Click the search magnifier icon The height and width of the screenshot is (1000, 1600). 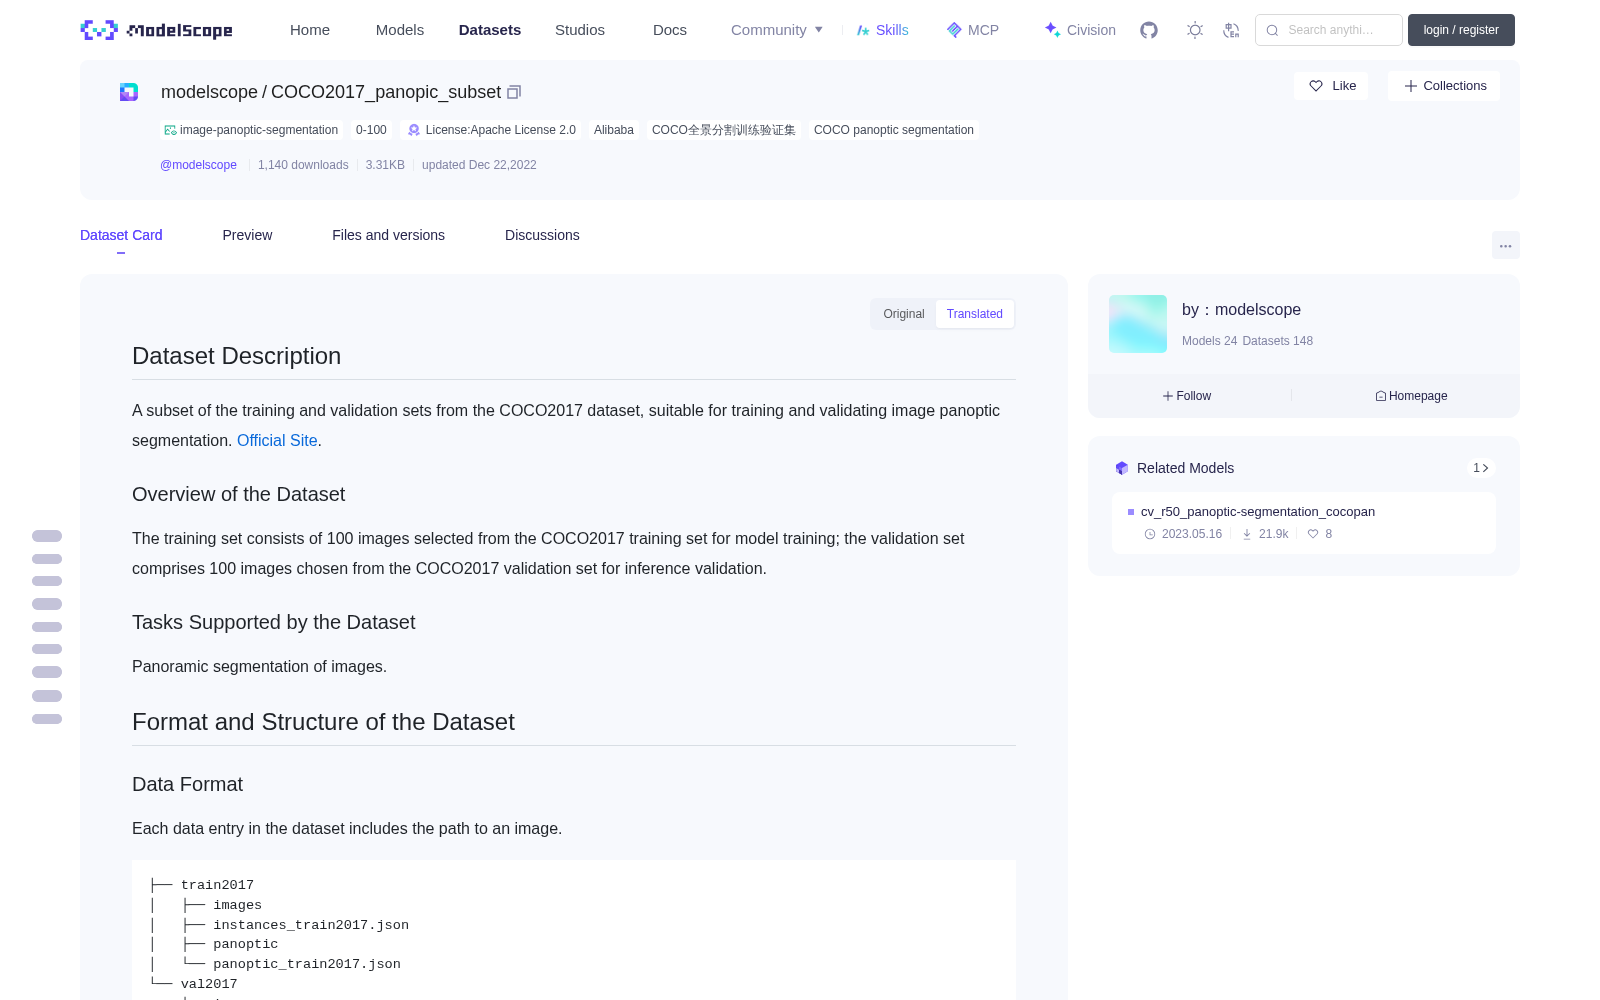pyautogui.click(x=1272, y=30)
